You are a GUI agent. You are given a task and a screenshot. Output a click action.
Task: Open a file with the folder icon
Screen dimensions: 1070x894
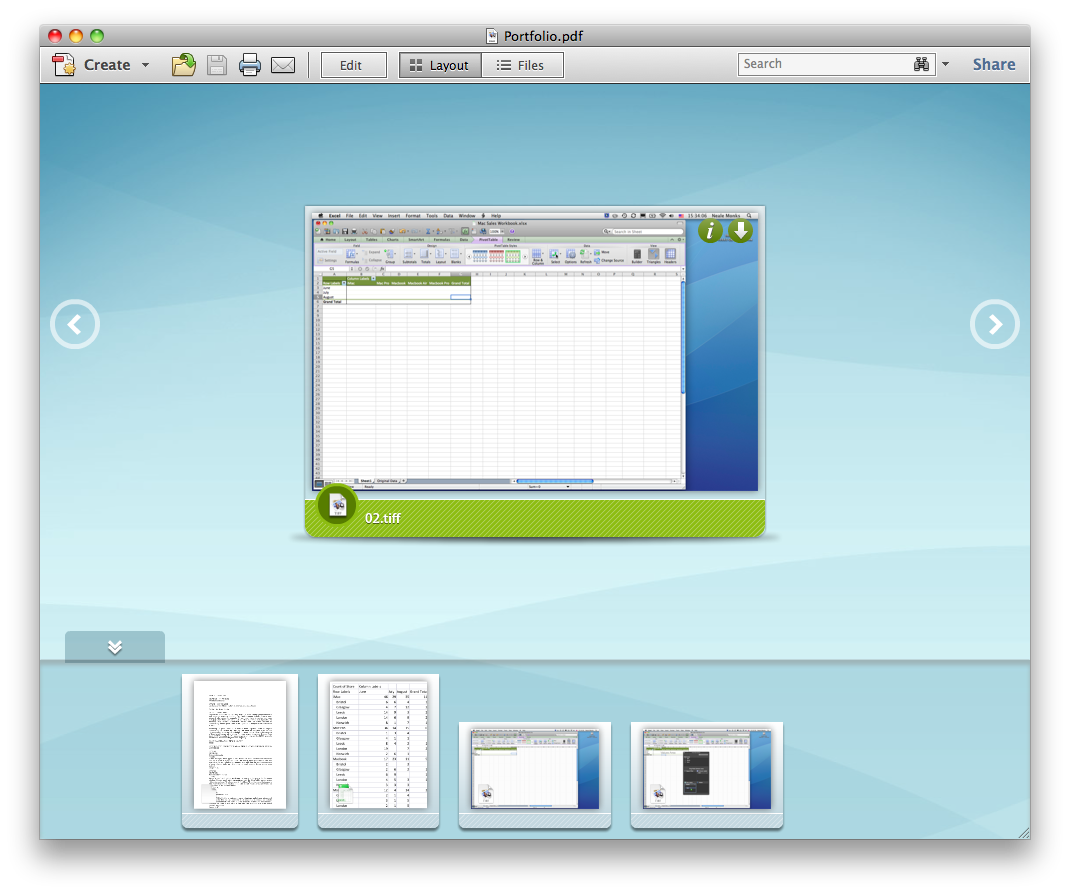183,65
